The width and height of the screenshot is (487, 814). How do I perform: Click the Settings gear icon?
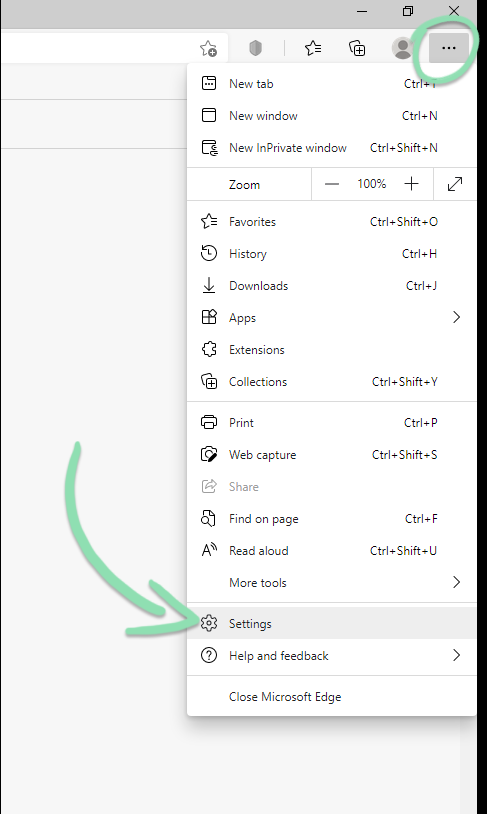[x=209, y=623]
